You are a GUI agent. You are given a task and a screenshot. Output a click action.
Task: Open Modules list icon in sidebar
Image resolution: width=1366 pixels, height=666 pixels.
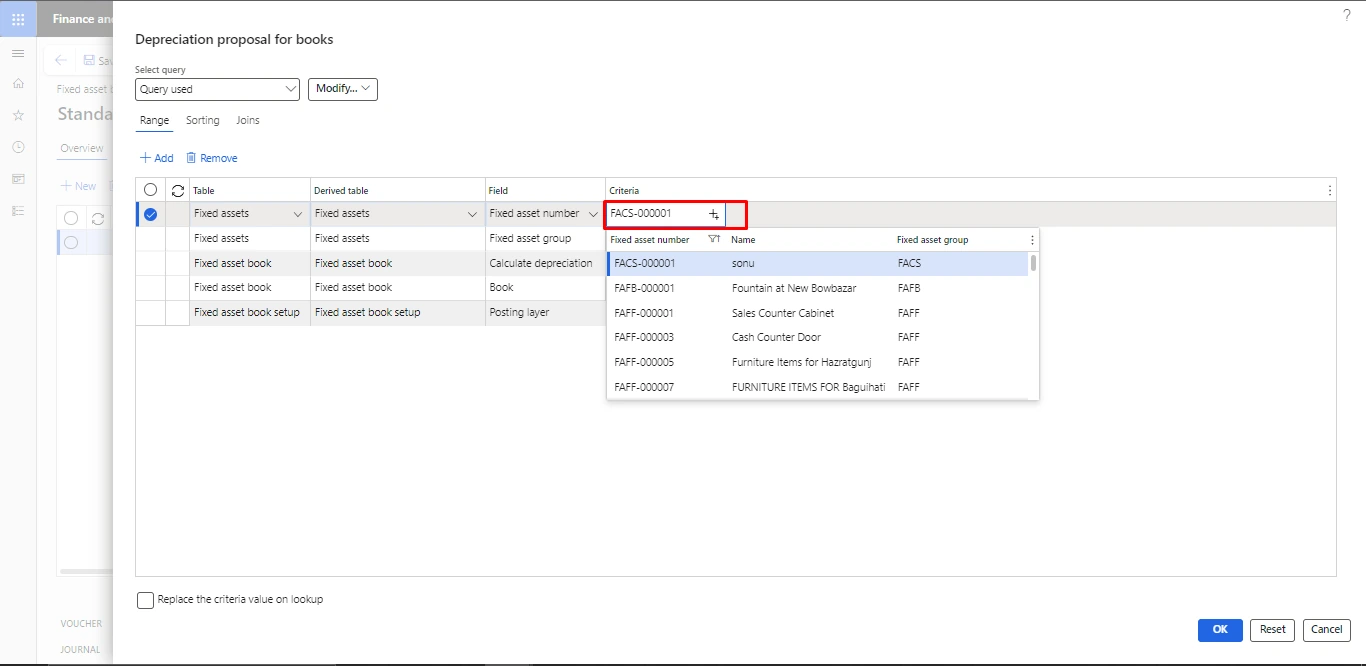(x=18, y=211)
